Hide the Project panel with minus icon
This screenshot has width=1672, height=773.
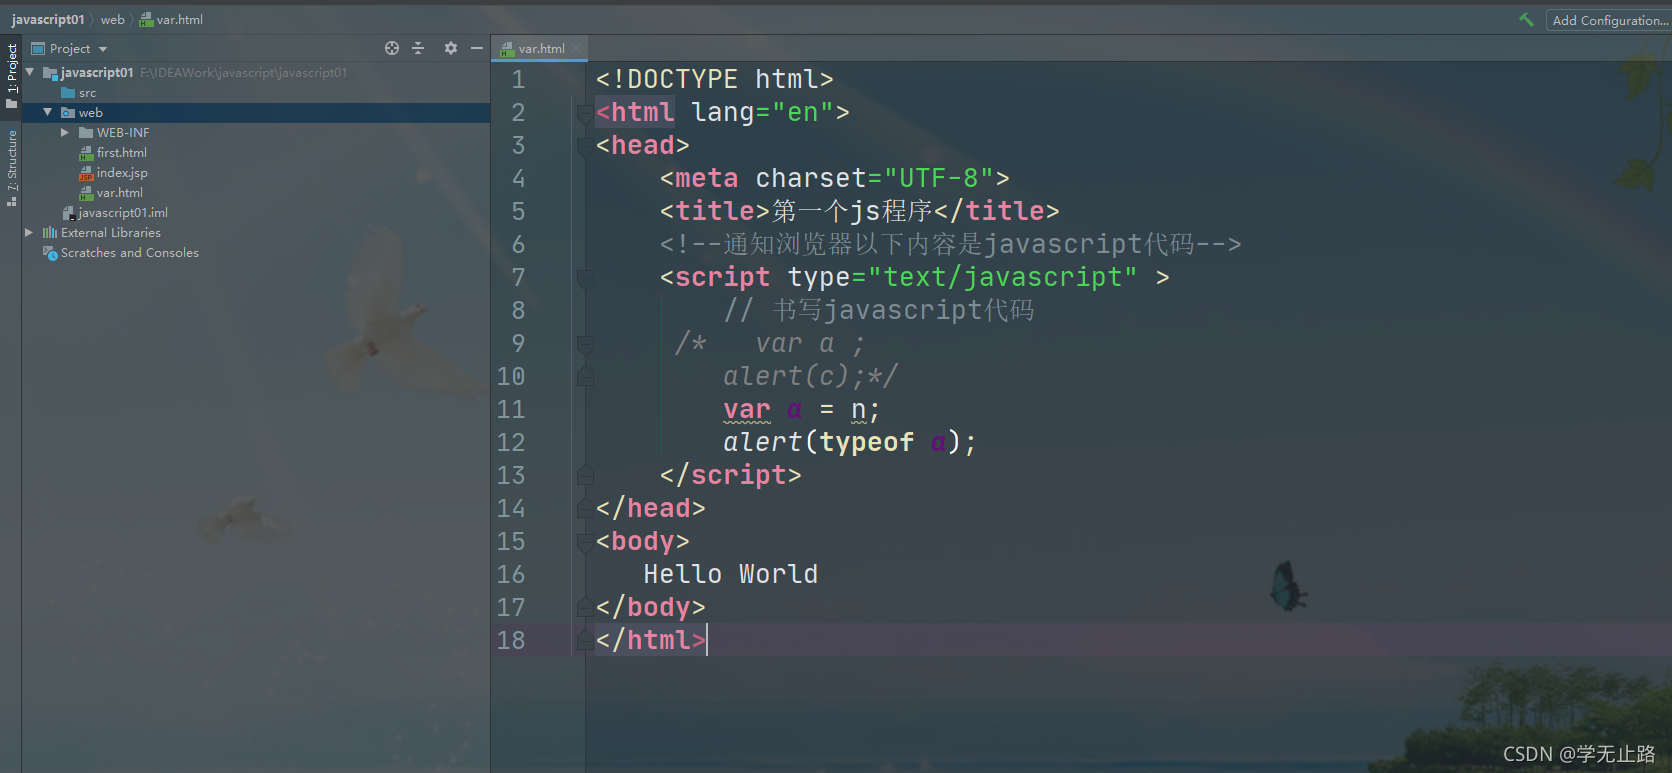coord(477,48)
